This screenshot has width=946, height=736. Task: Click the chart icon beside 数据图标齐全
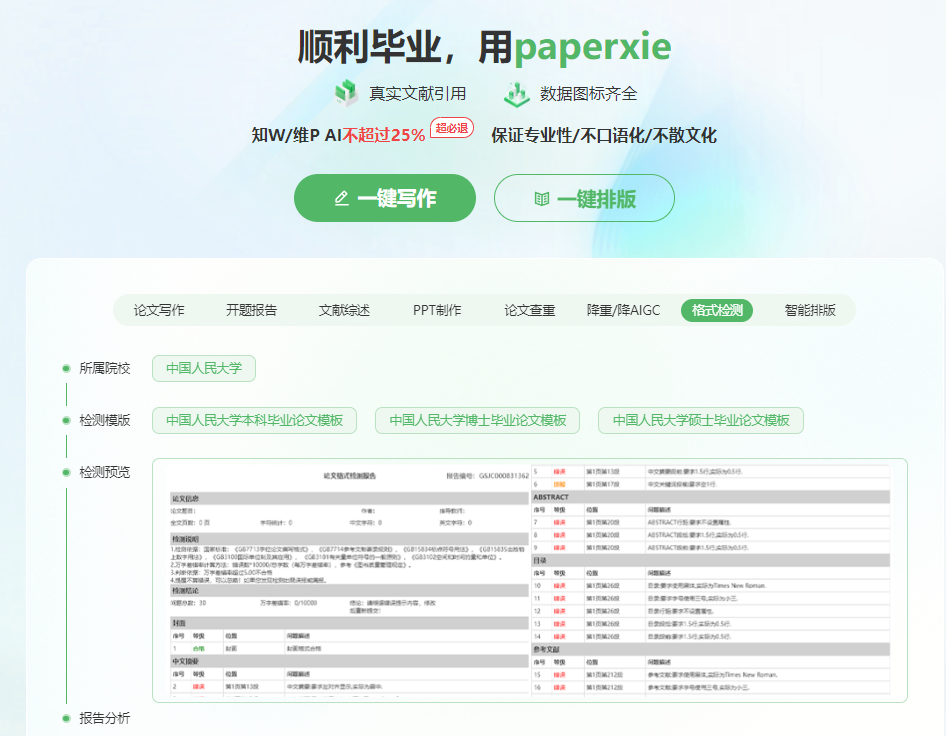click(517, 93)
